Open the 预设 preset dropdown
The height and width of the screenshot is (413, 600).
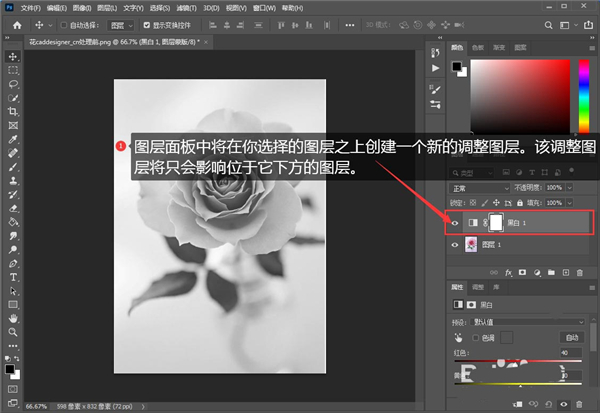[530, 322]
